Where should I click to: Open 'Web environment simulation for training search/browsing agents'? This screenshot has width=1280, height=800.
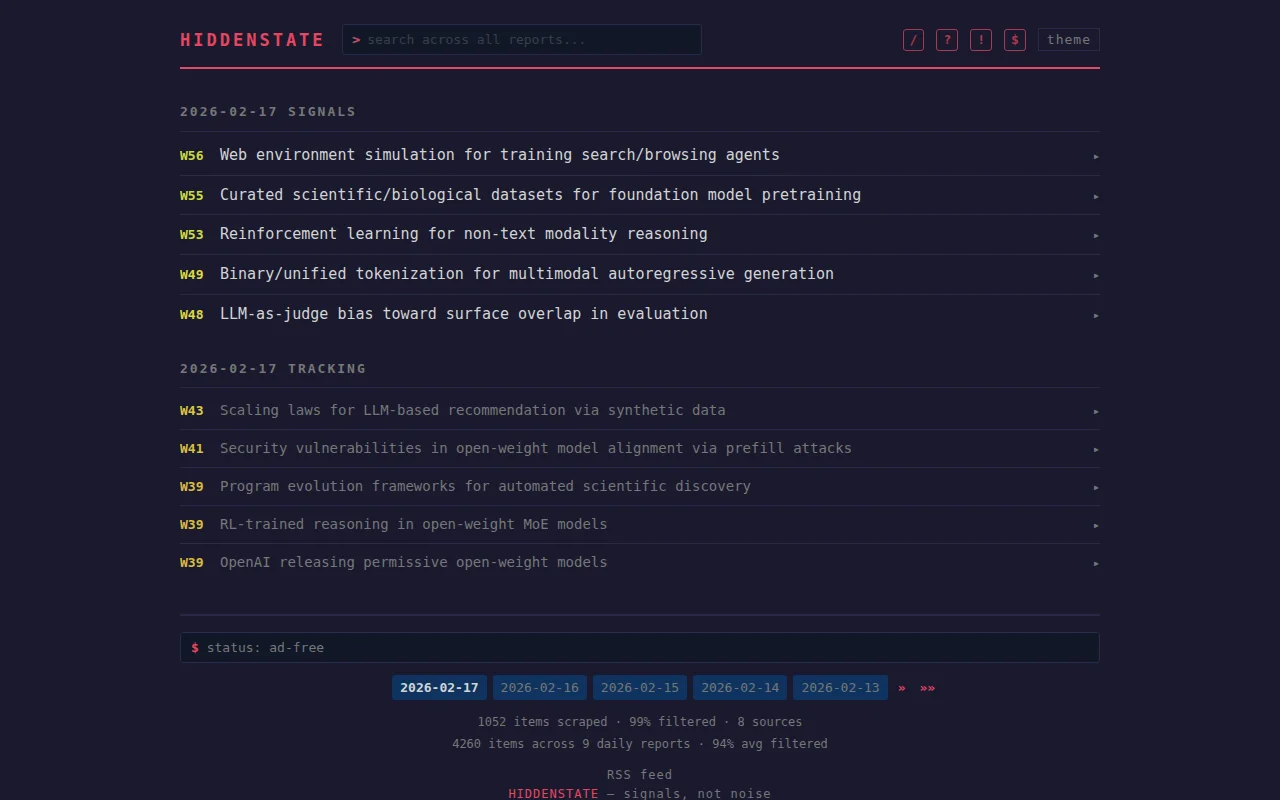pyautogui.click(x=500, y=155)
